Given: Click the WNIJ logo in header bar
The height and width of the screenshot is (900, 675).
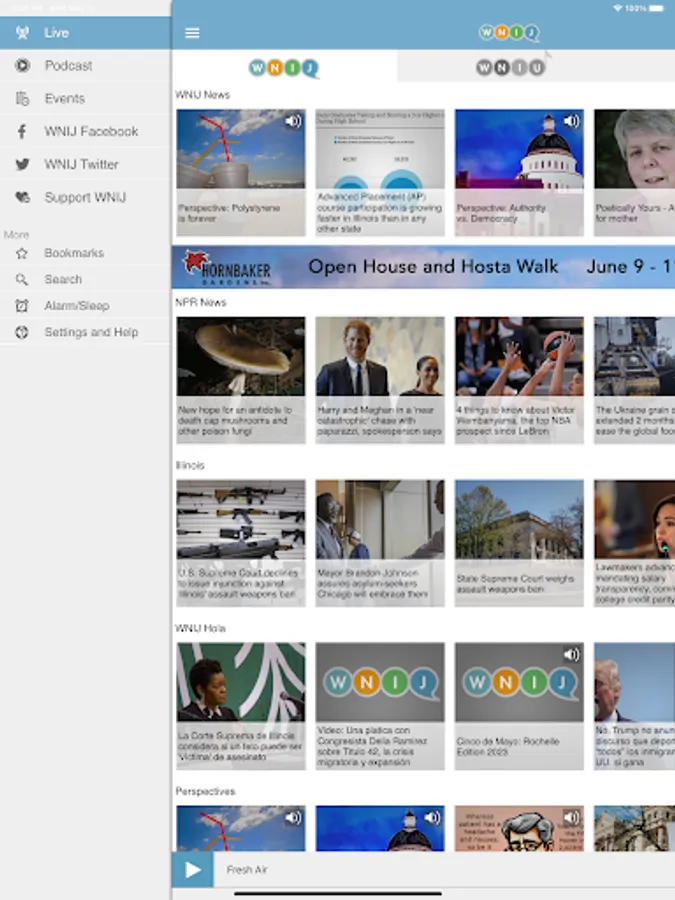Looking at the screenshot, I should (x=509, y=33).
